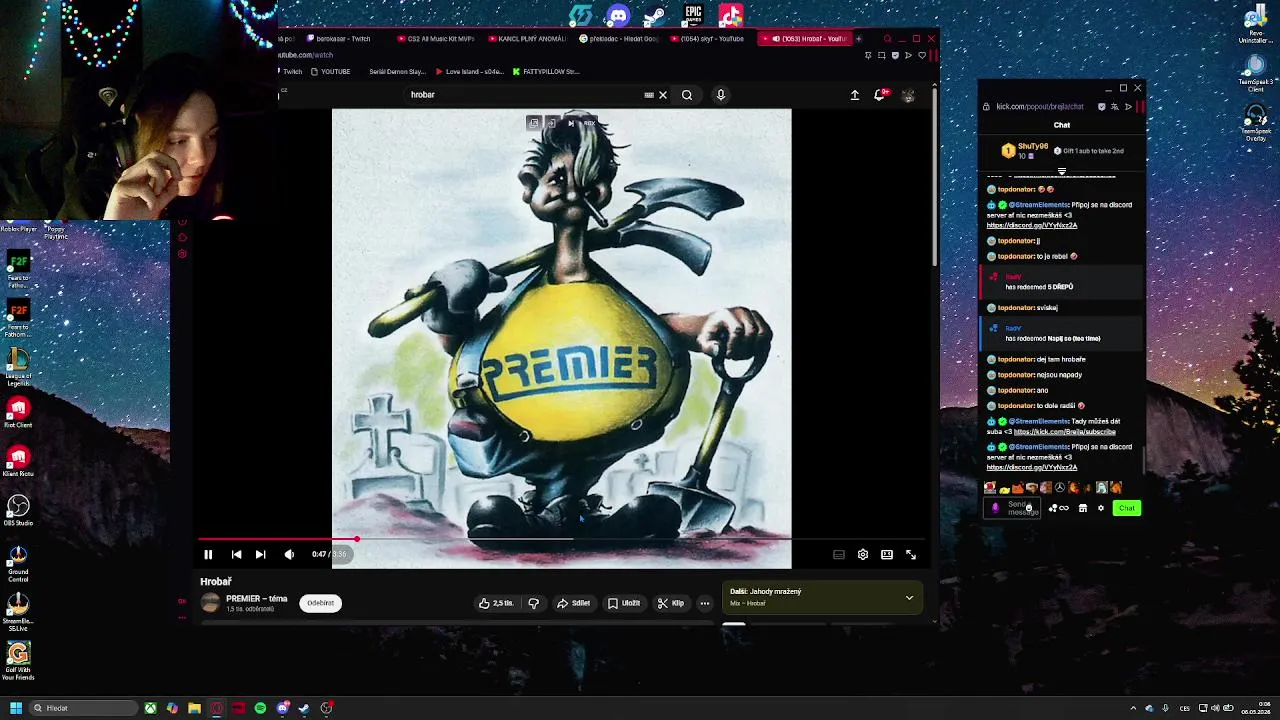This screenshot has width=1280, height=720.
Task: Like the Hrobař video
Action: click(x=496, y=603)
